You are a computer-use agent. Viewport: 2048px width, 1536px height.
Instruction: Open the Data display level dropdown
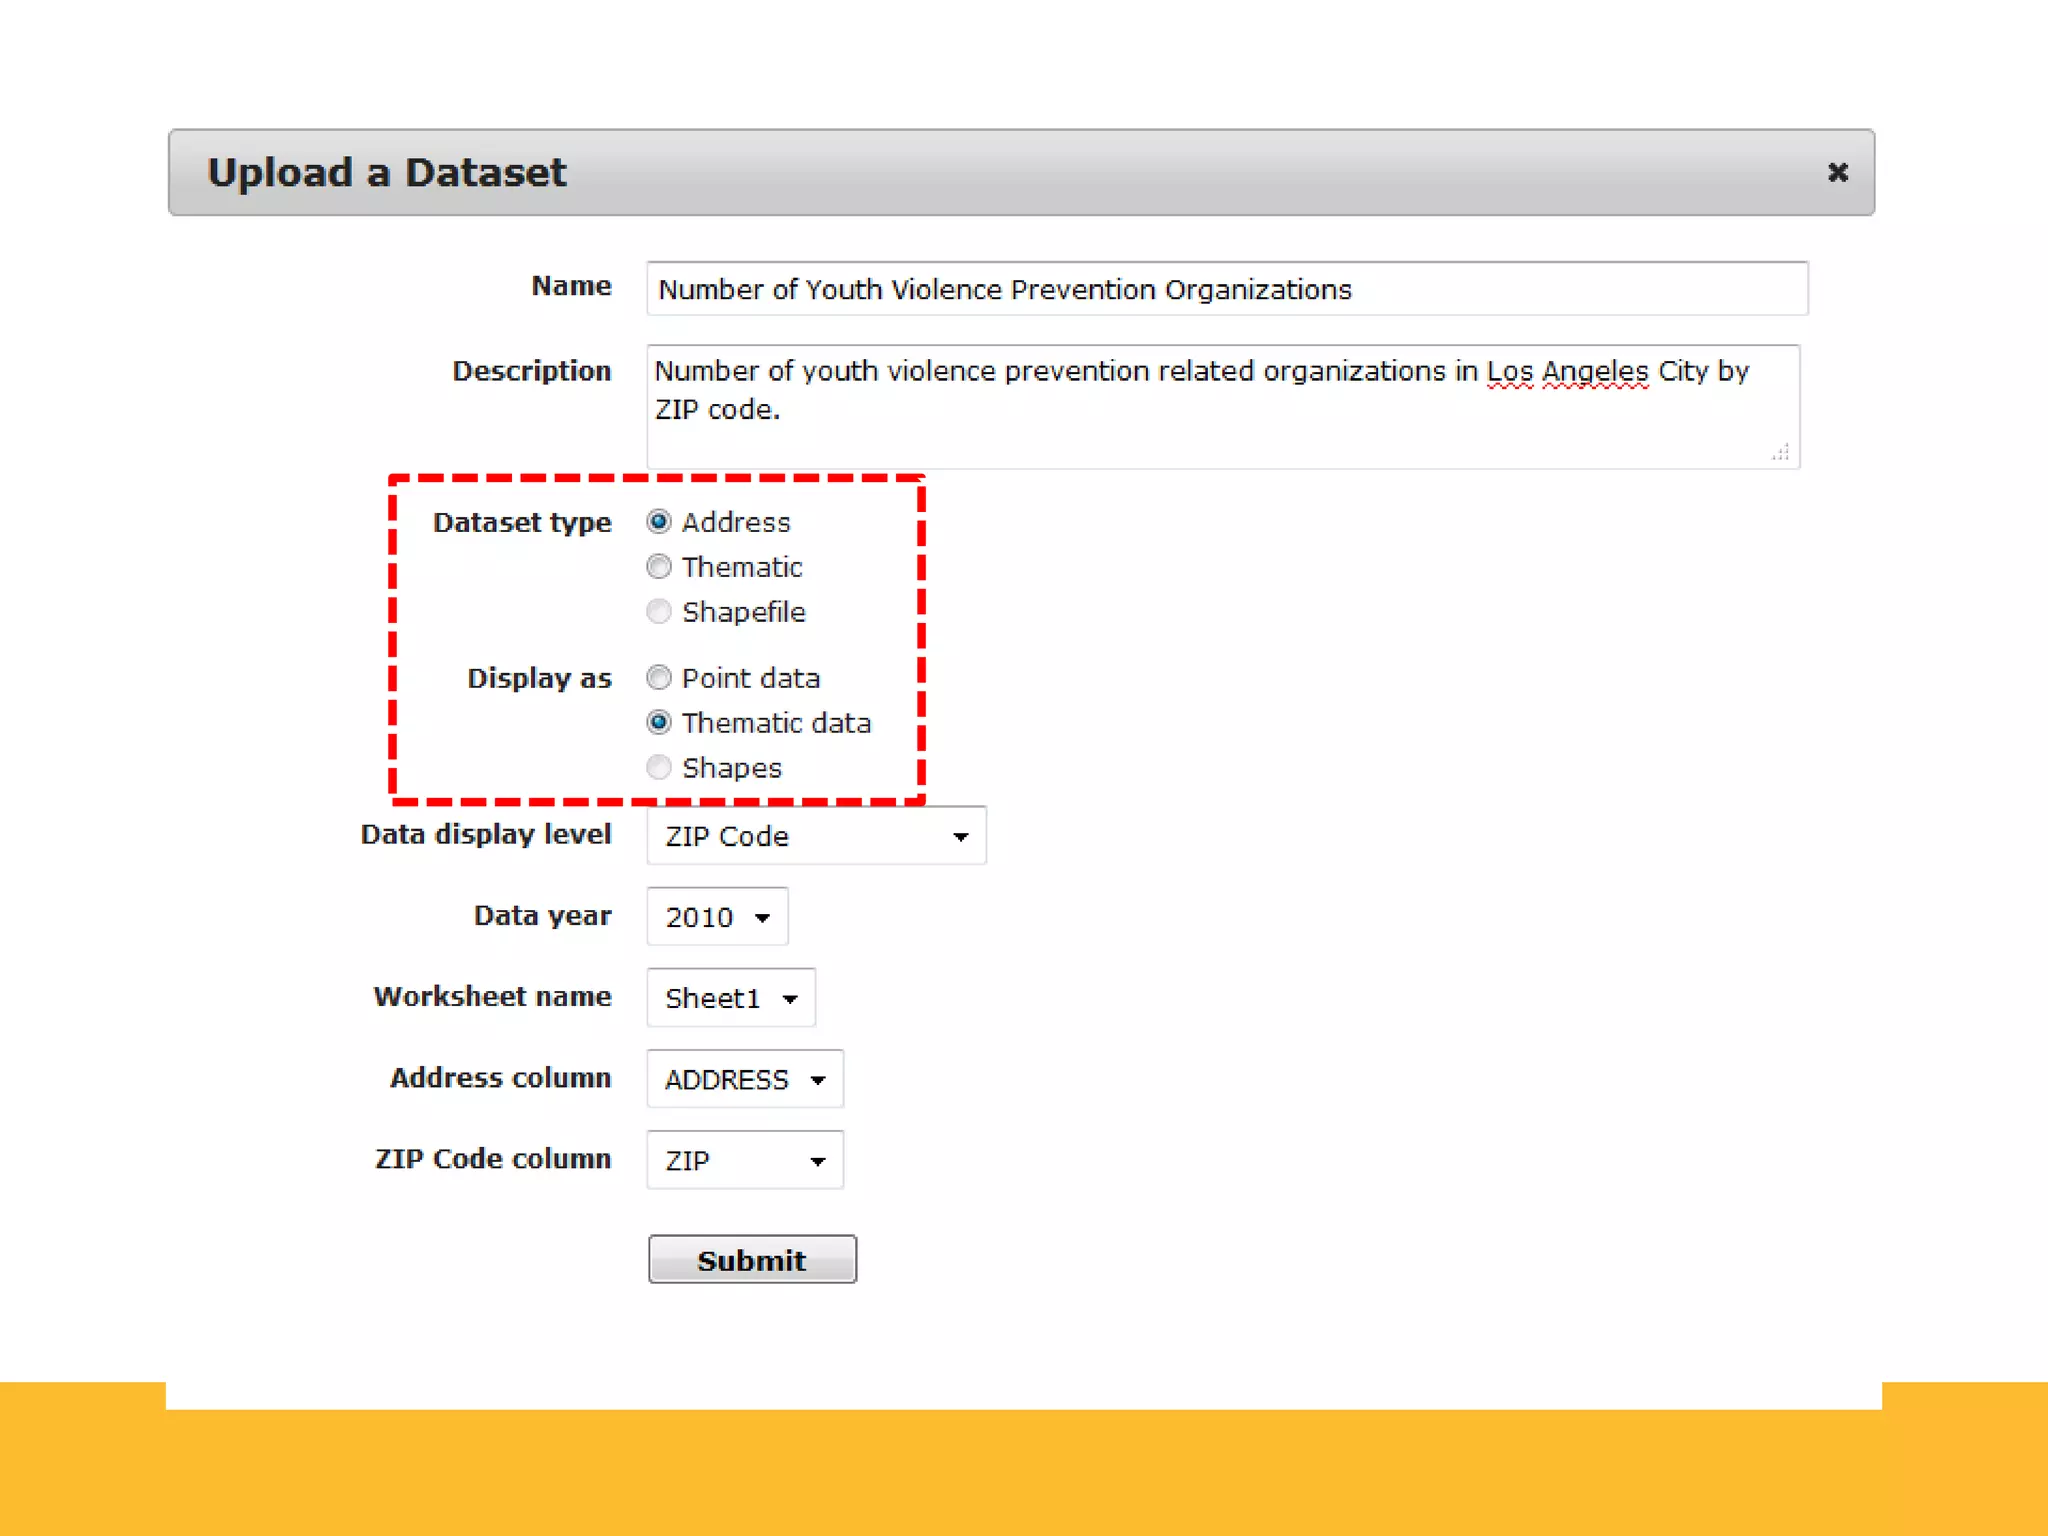815,835
